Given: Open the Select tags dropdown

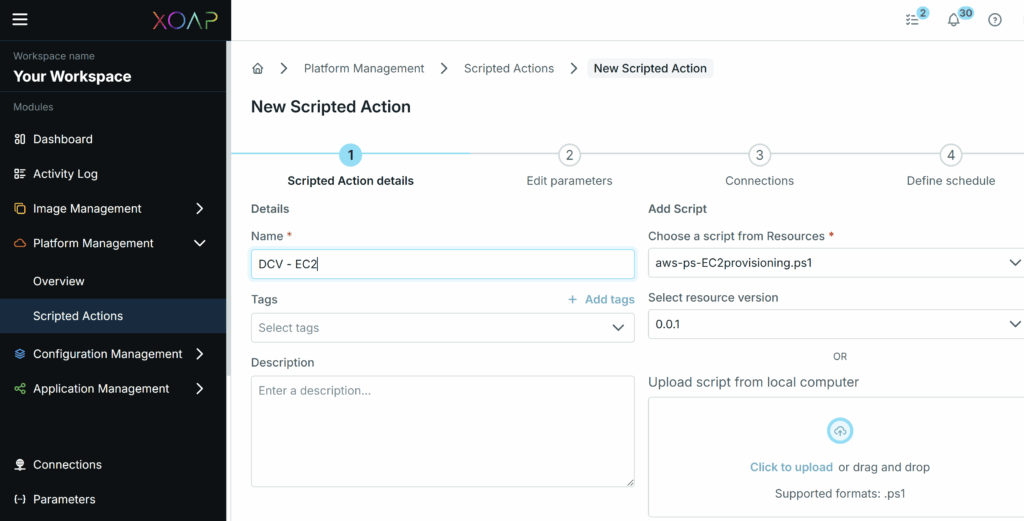Looking at the screenshot, I should pyautogui.click(x=442, y=328).
